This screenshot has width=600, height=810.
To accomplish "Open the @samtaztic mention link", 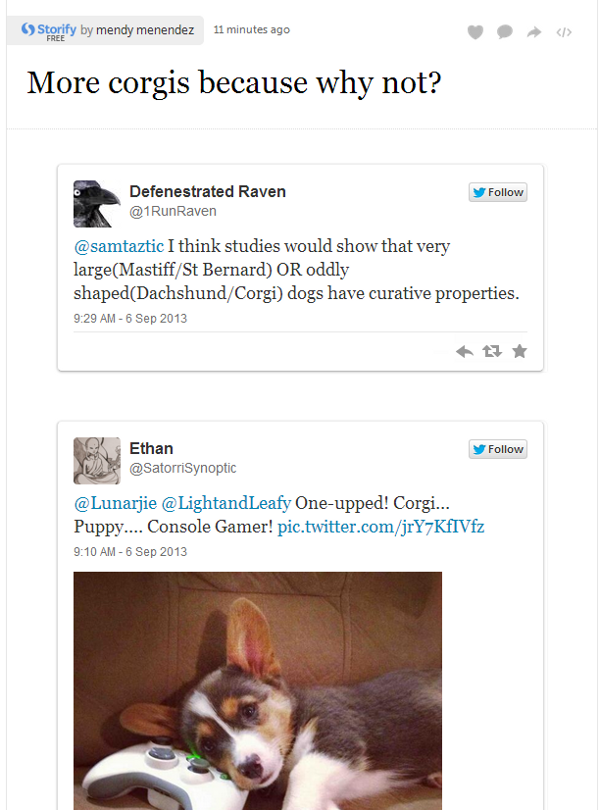I will pyautogui.click(x=119, y=246).
